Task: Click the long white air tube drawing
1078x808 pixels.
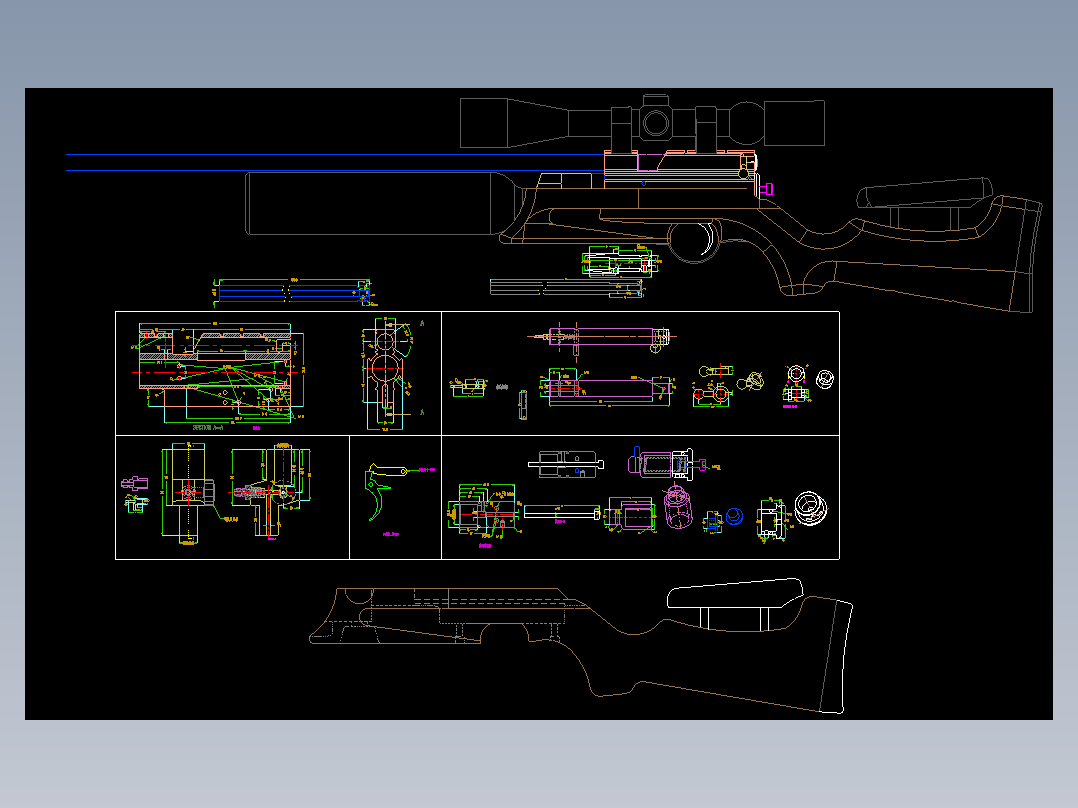Action: point(566,287)
